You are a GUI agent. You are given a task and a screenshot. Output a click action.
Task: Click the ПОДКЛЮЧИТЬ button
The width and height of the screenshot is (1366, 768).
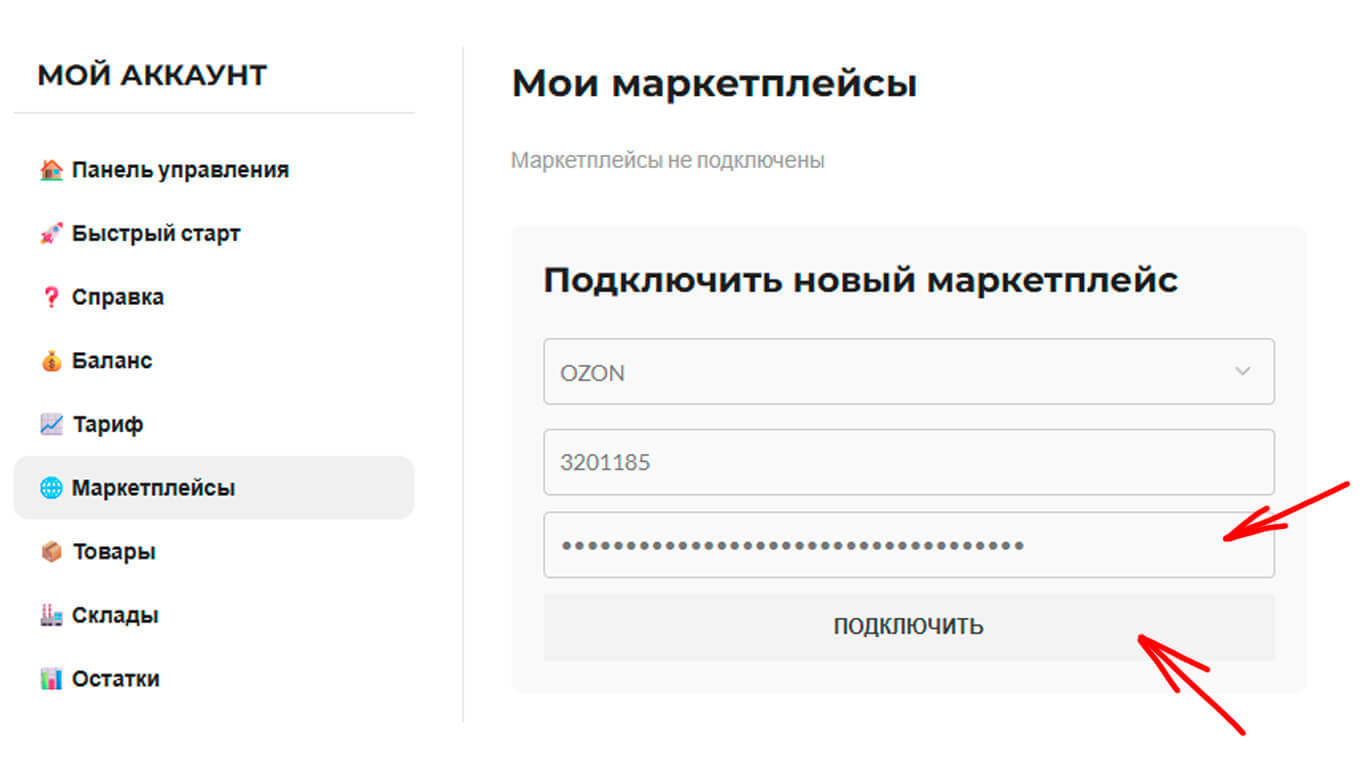point(909,627)
